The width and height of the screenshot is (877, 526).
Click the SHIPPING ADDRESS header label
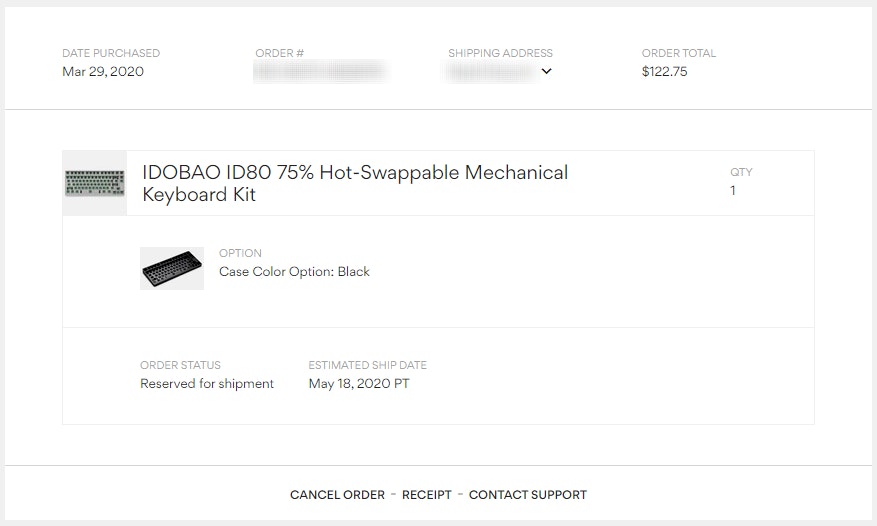tap(500, 53)
